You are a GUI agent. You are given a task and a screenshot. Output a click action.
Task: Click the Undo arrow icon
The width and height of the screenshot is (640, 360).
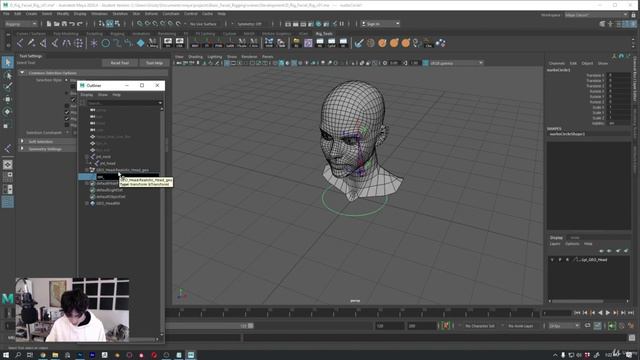72,24
